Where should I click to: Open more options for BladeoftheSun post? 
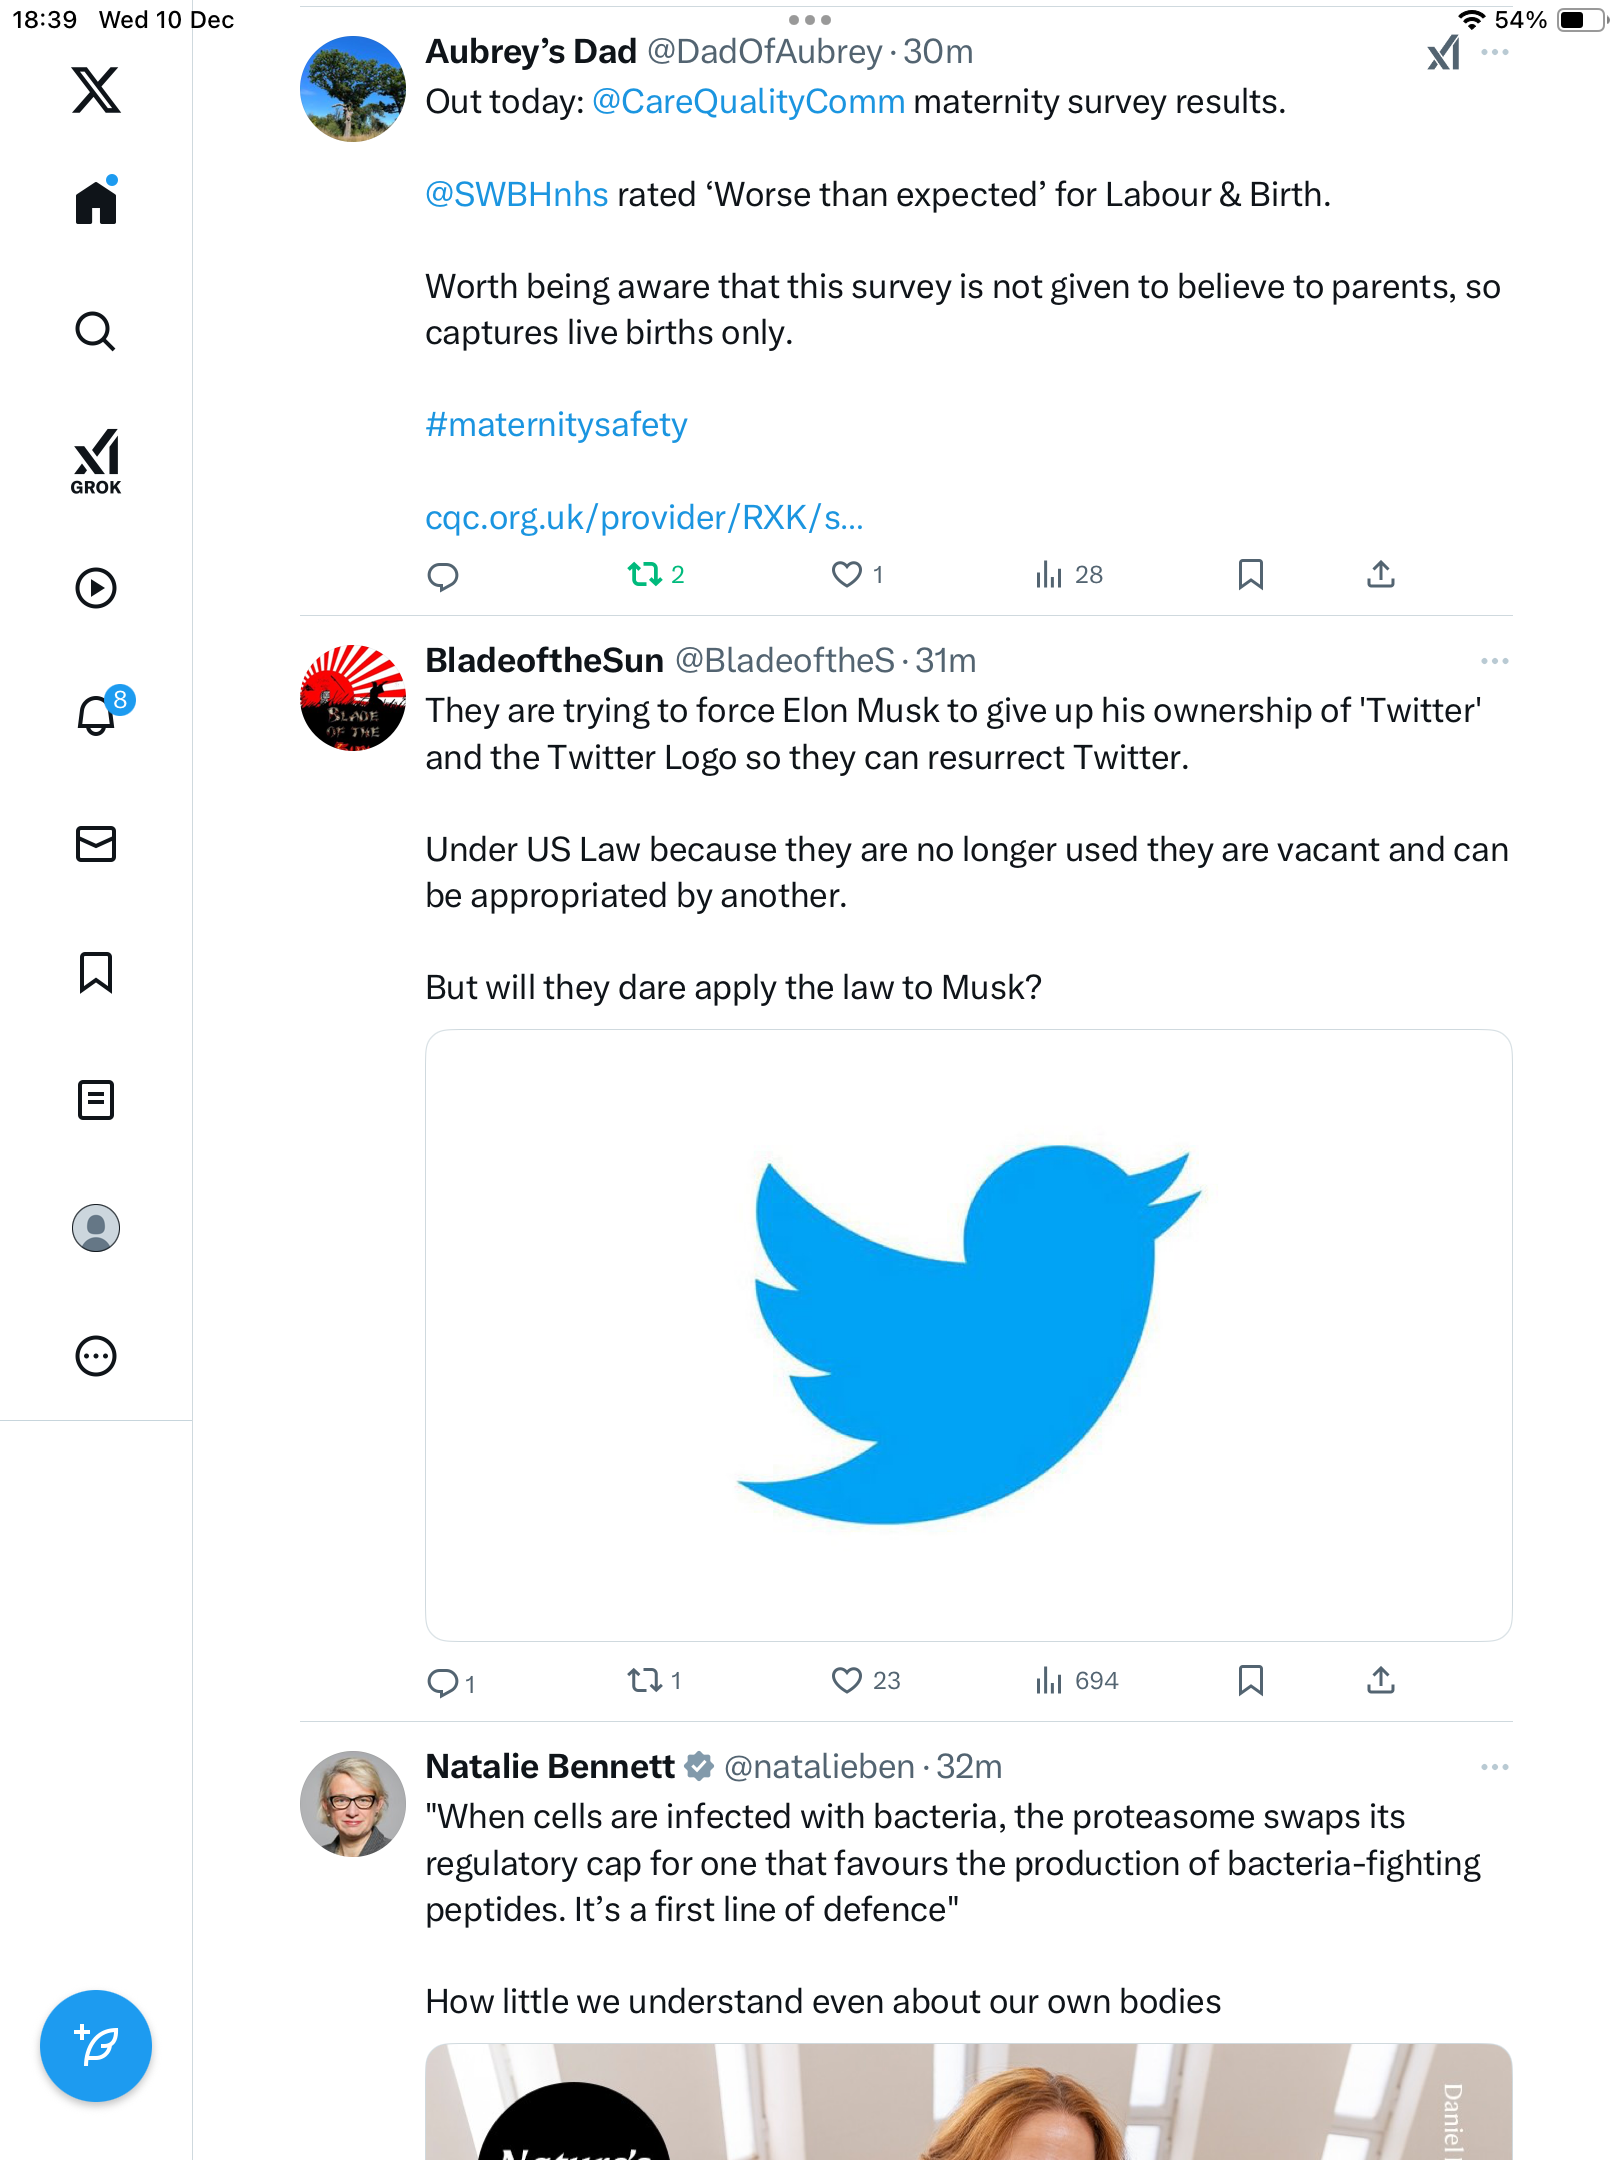(1494, 661)
